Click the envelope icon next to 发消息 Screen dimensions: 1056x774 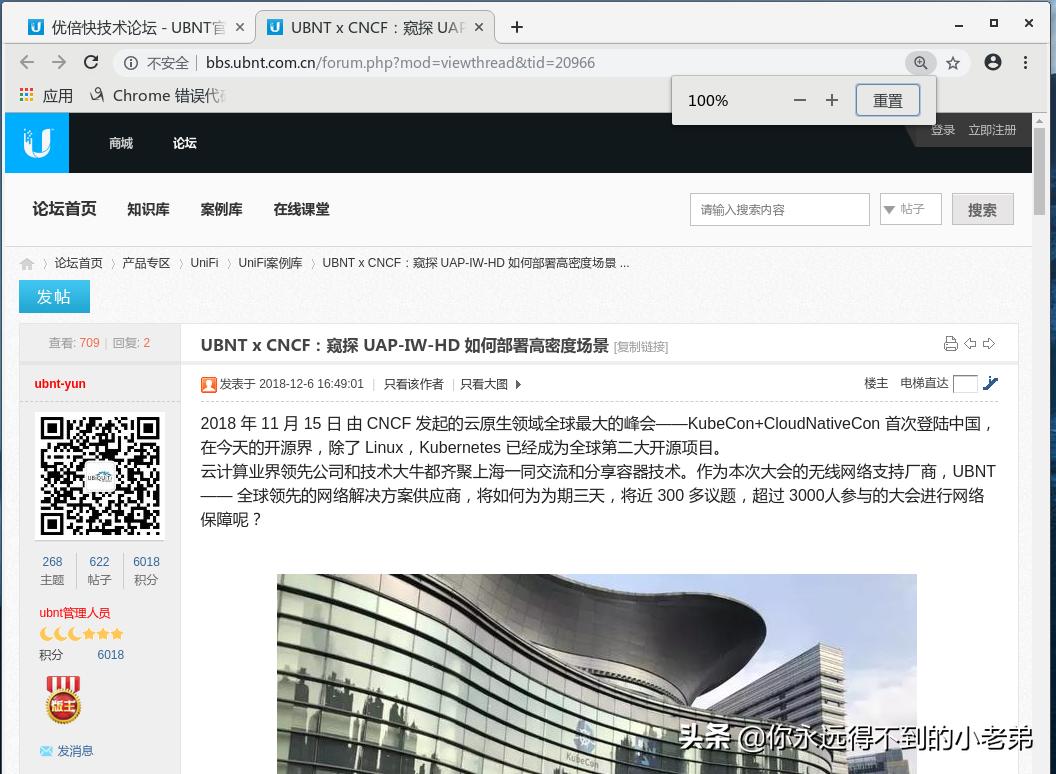pyautogui.click(x=45, y=750)
